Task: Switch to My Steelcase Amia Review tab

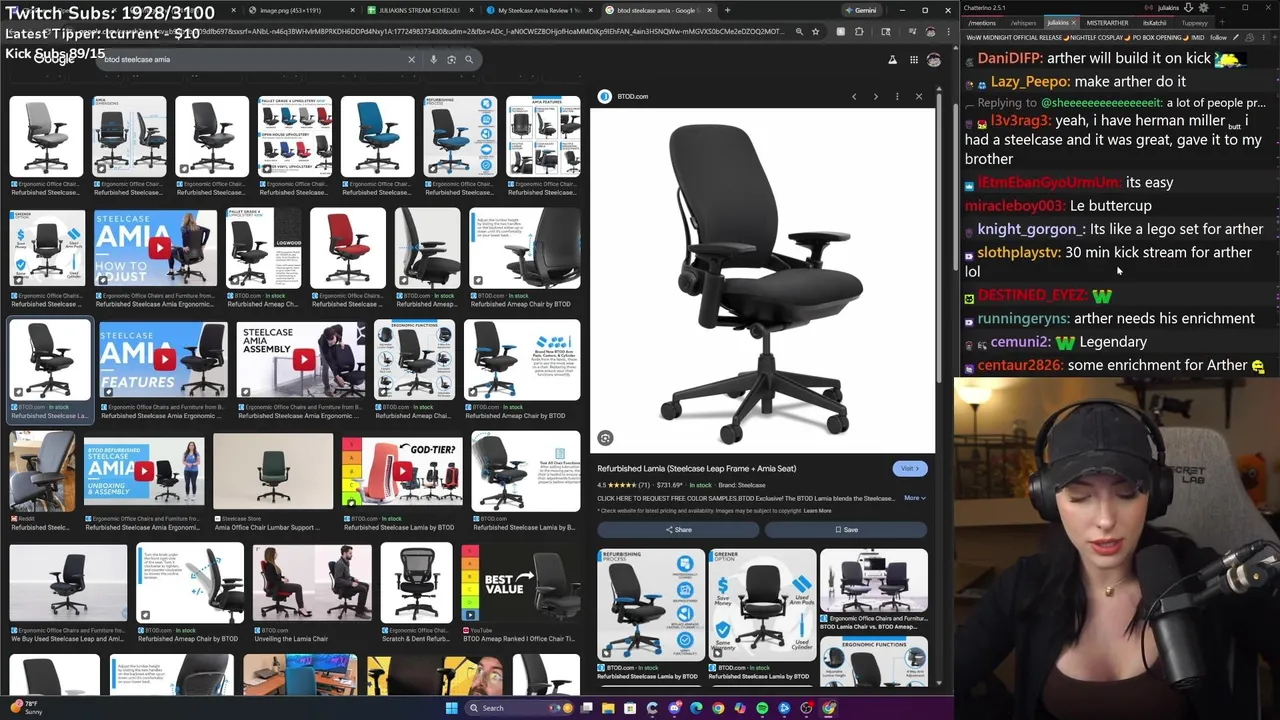Action: click(540, 10)
